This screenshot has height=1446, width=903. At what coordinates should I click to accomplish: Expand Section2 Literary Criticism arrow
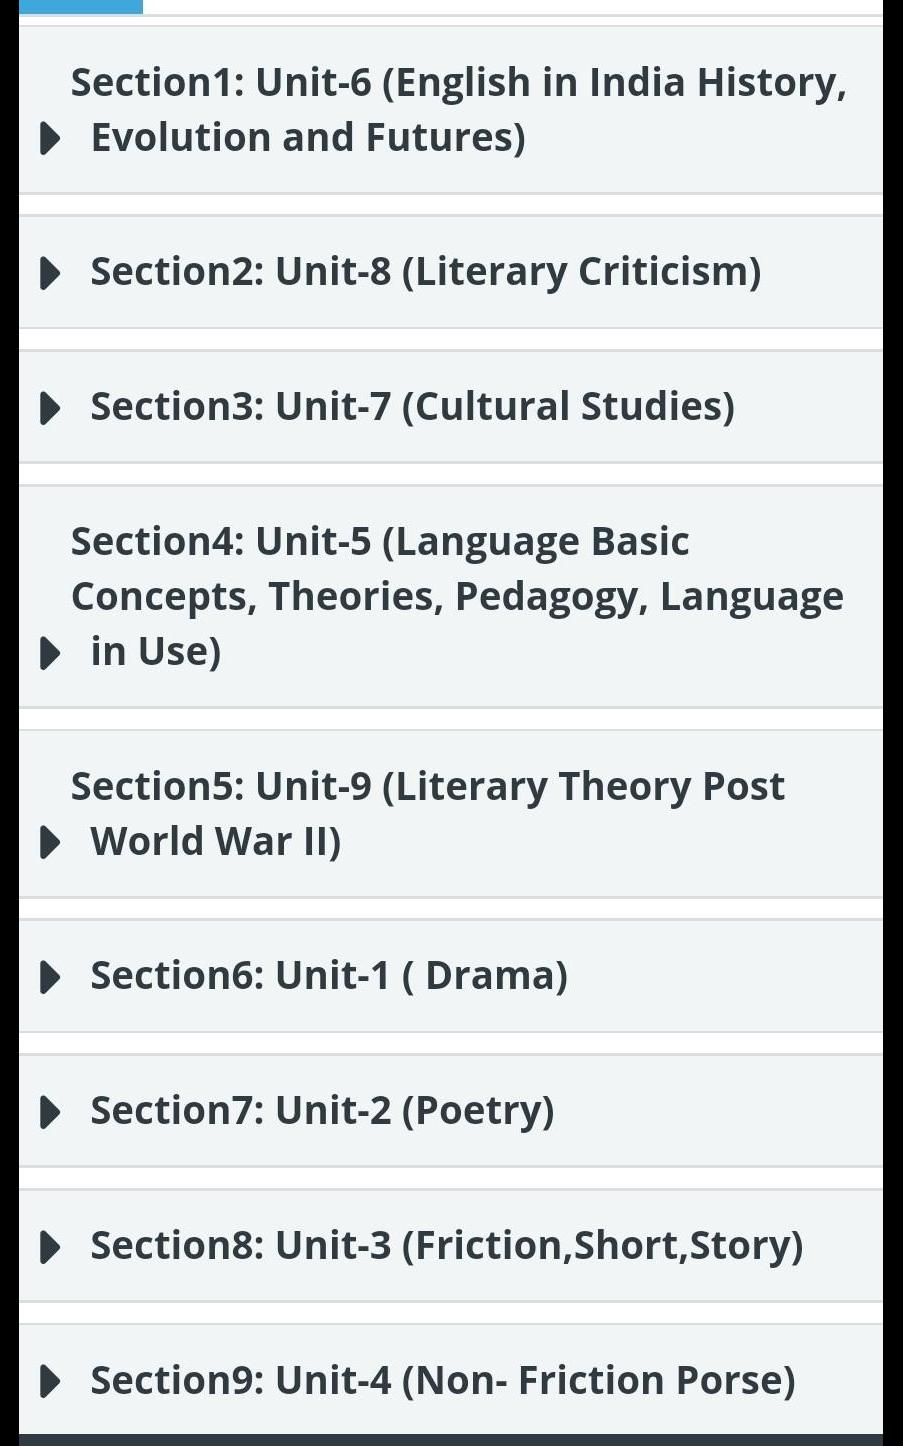pyautogui.click(x=49, y=273)
